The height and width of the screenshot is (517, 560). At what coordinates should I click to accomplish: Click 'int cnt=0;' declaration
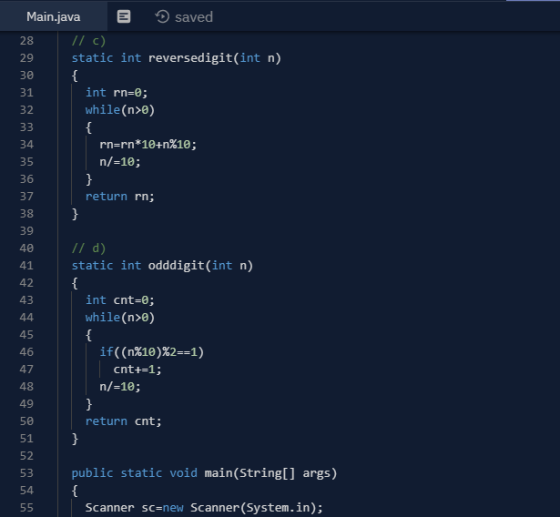(x=120, y=300)
